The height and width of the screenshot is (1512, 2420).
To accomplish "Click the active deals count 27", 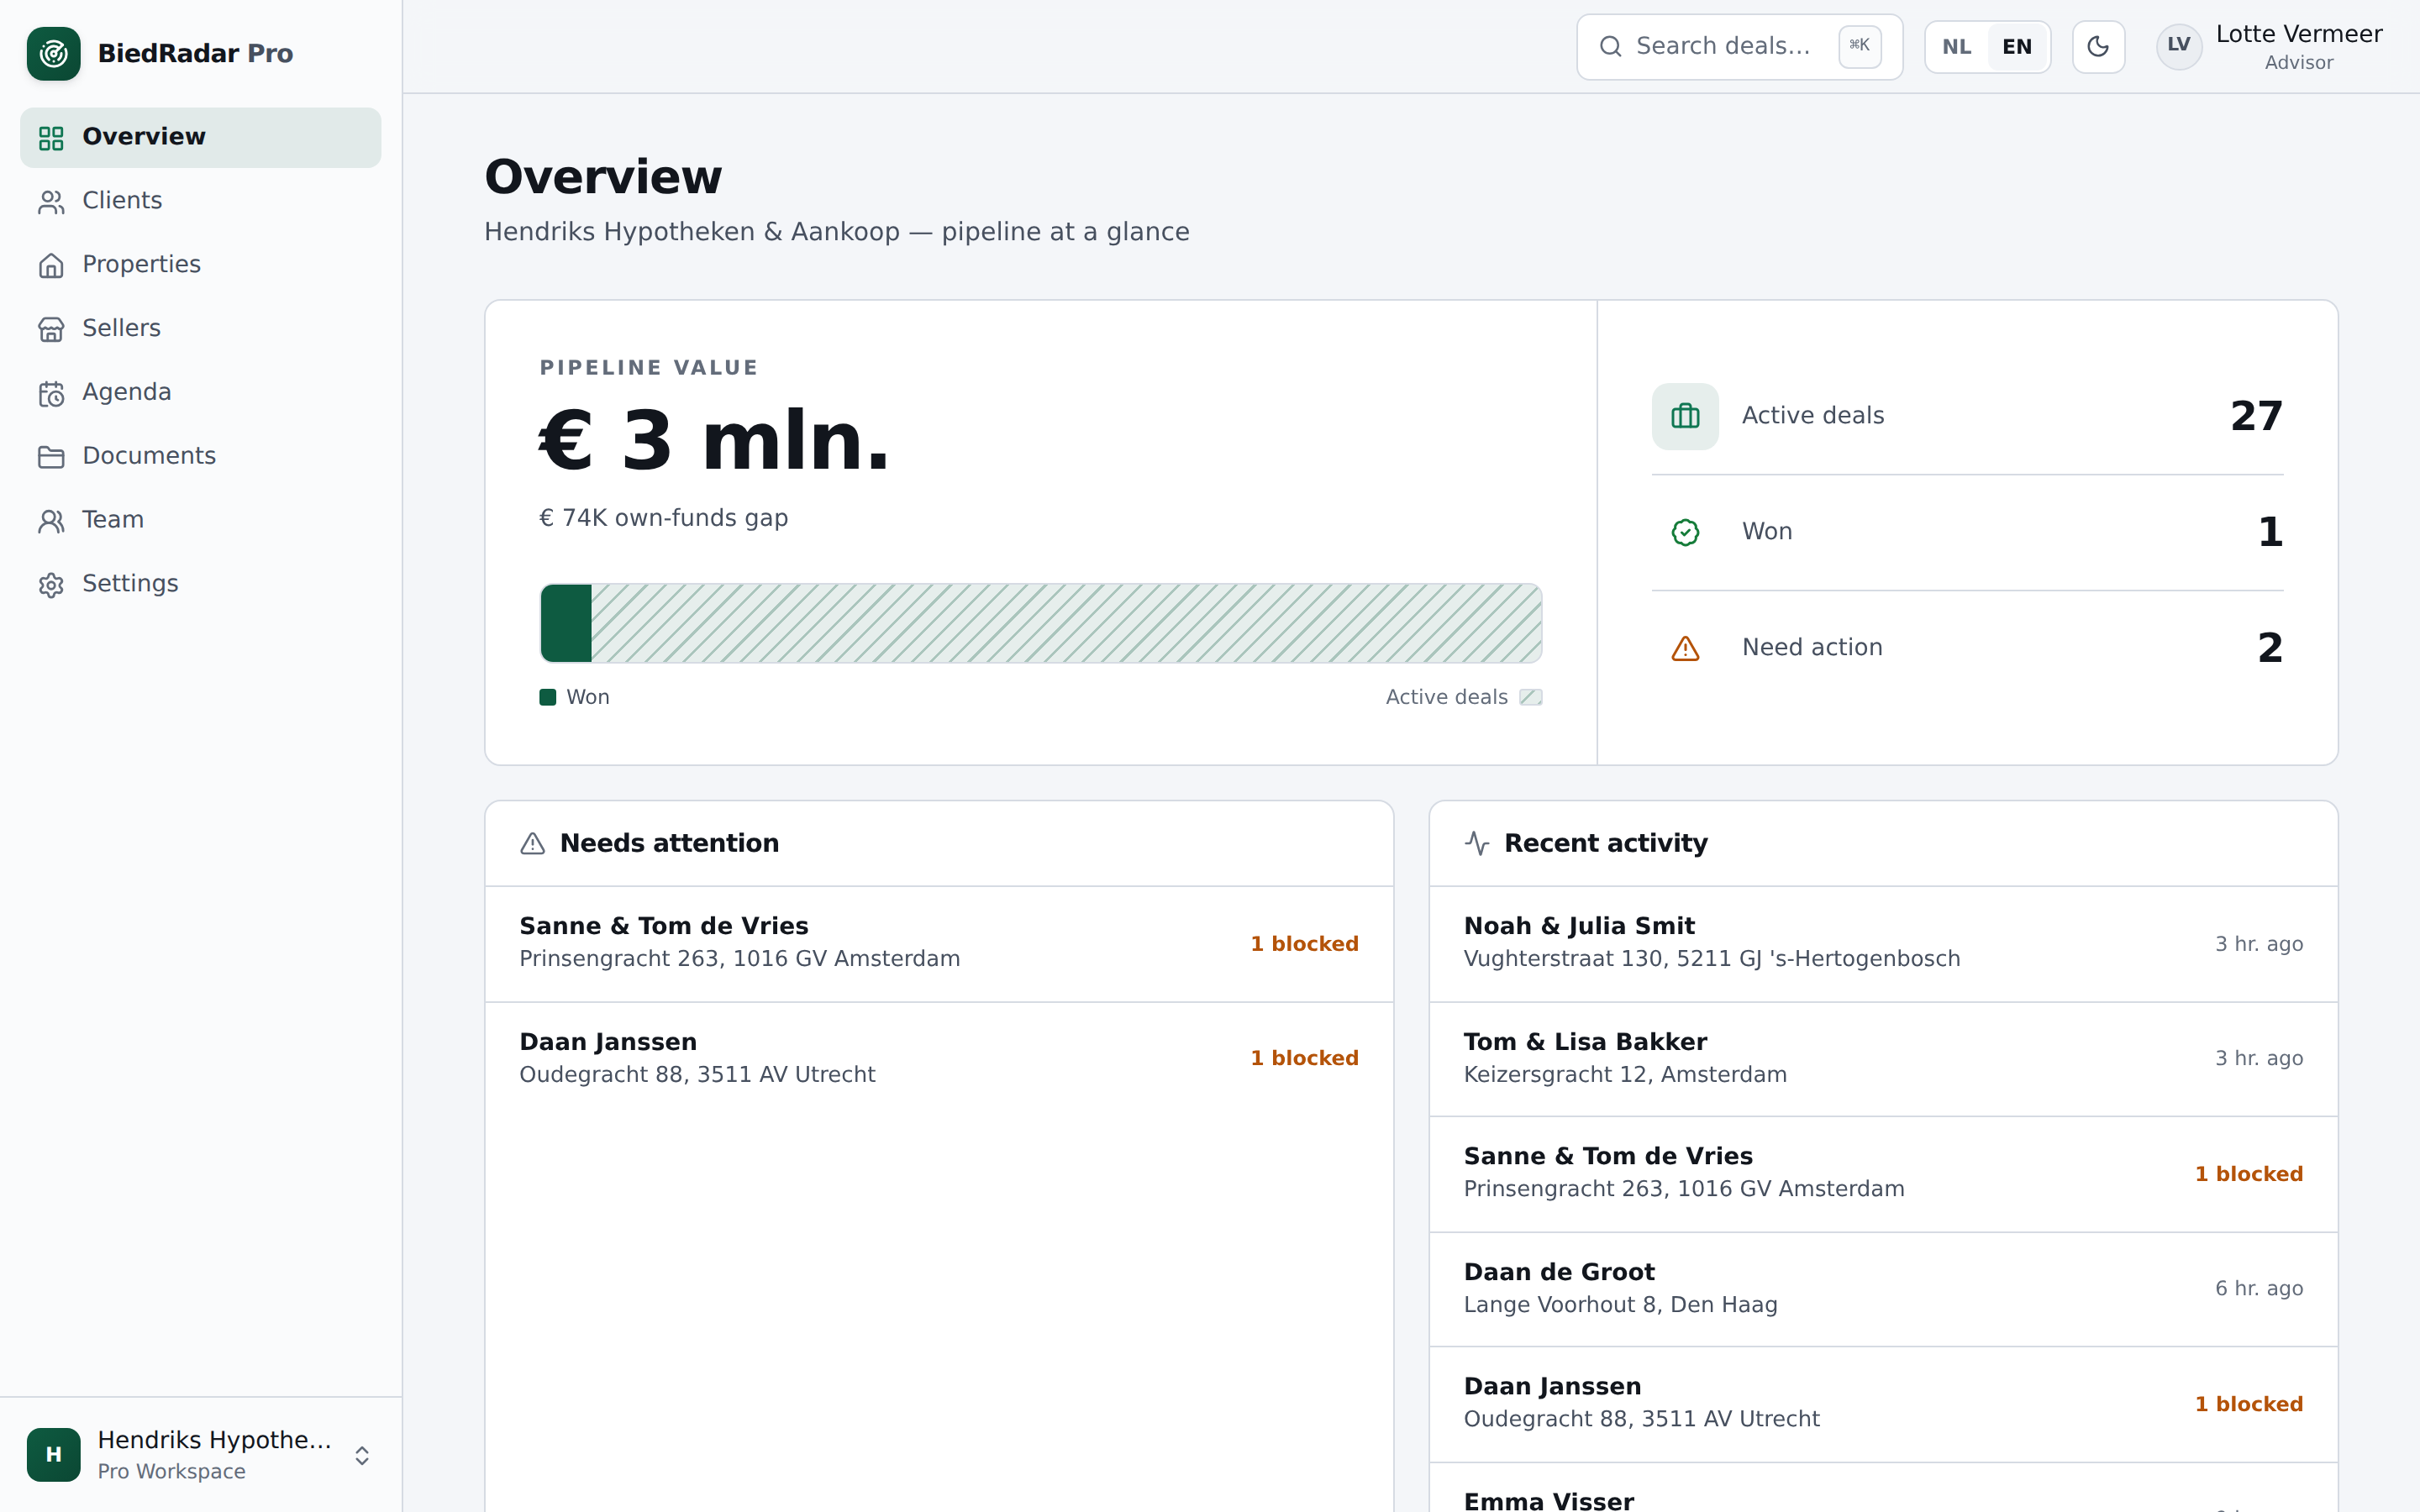I will 2256,416.
